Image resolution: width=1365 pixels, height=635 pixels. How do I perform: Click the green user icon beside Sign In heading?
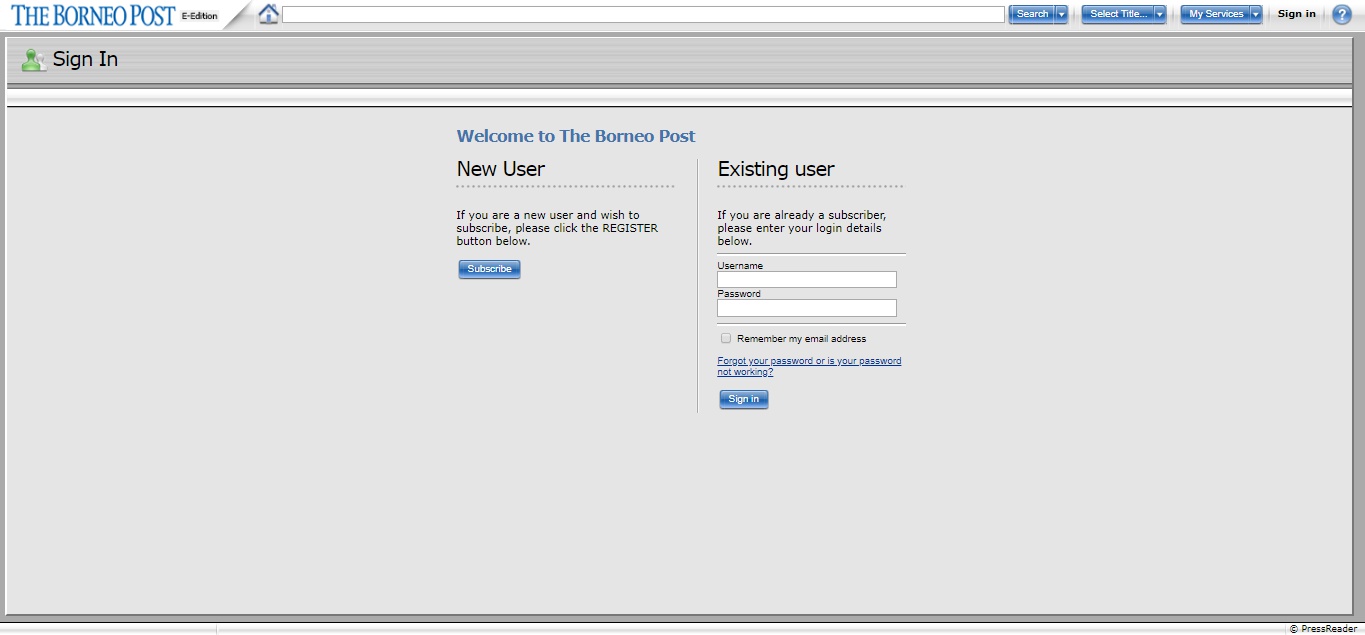tap(33, 60)
